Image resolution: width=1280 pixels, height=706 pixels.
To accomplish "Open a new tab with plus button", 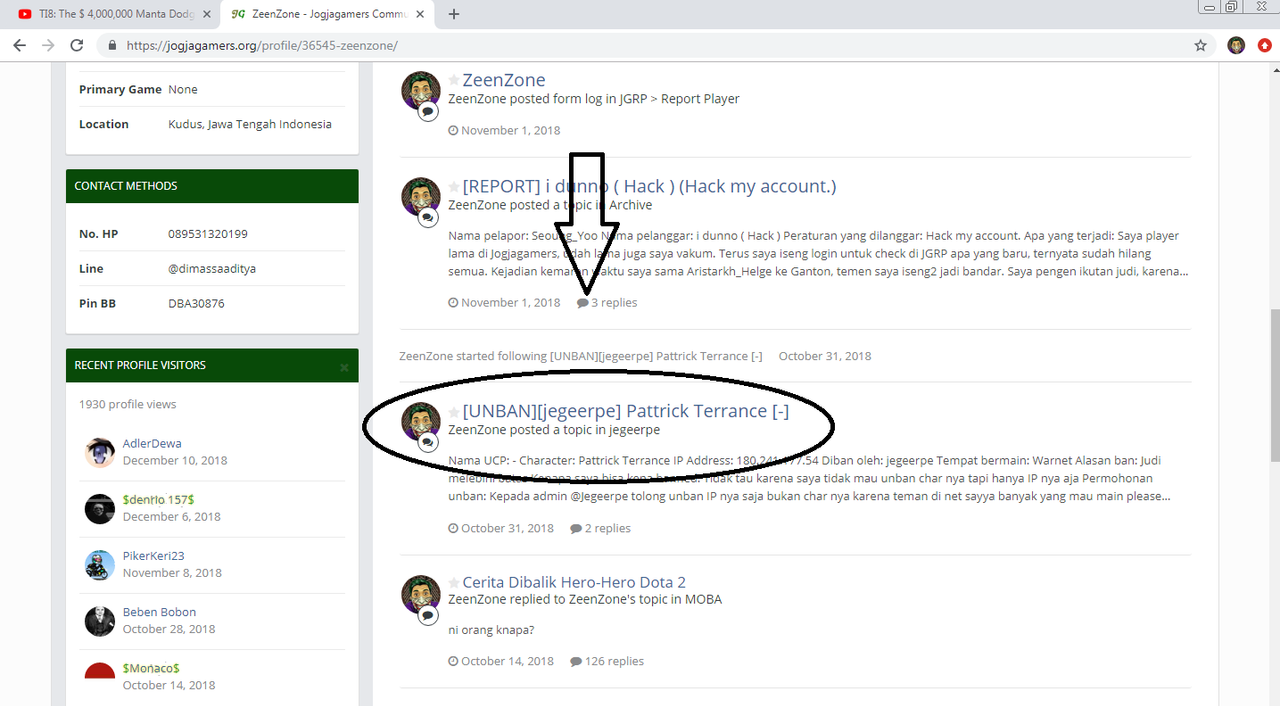I will pyautogui.click(x=454, y=14).
